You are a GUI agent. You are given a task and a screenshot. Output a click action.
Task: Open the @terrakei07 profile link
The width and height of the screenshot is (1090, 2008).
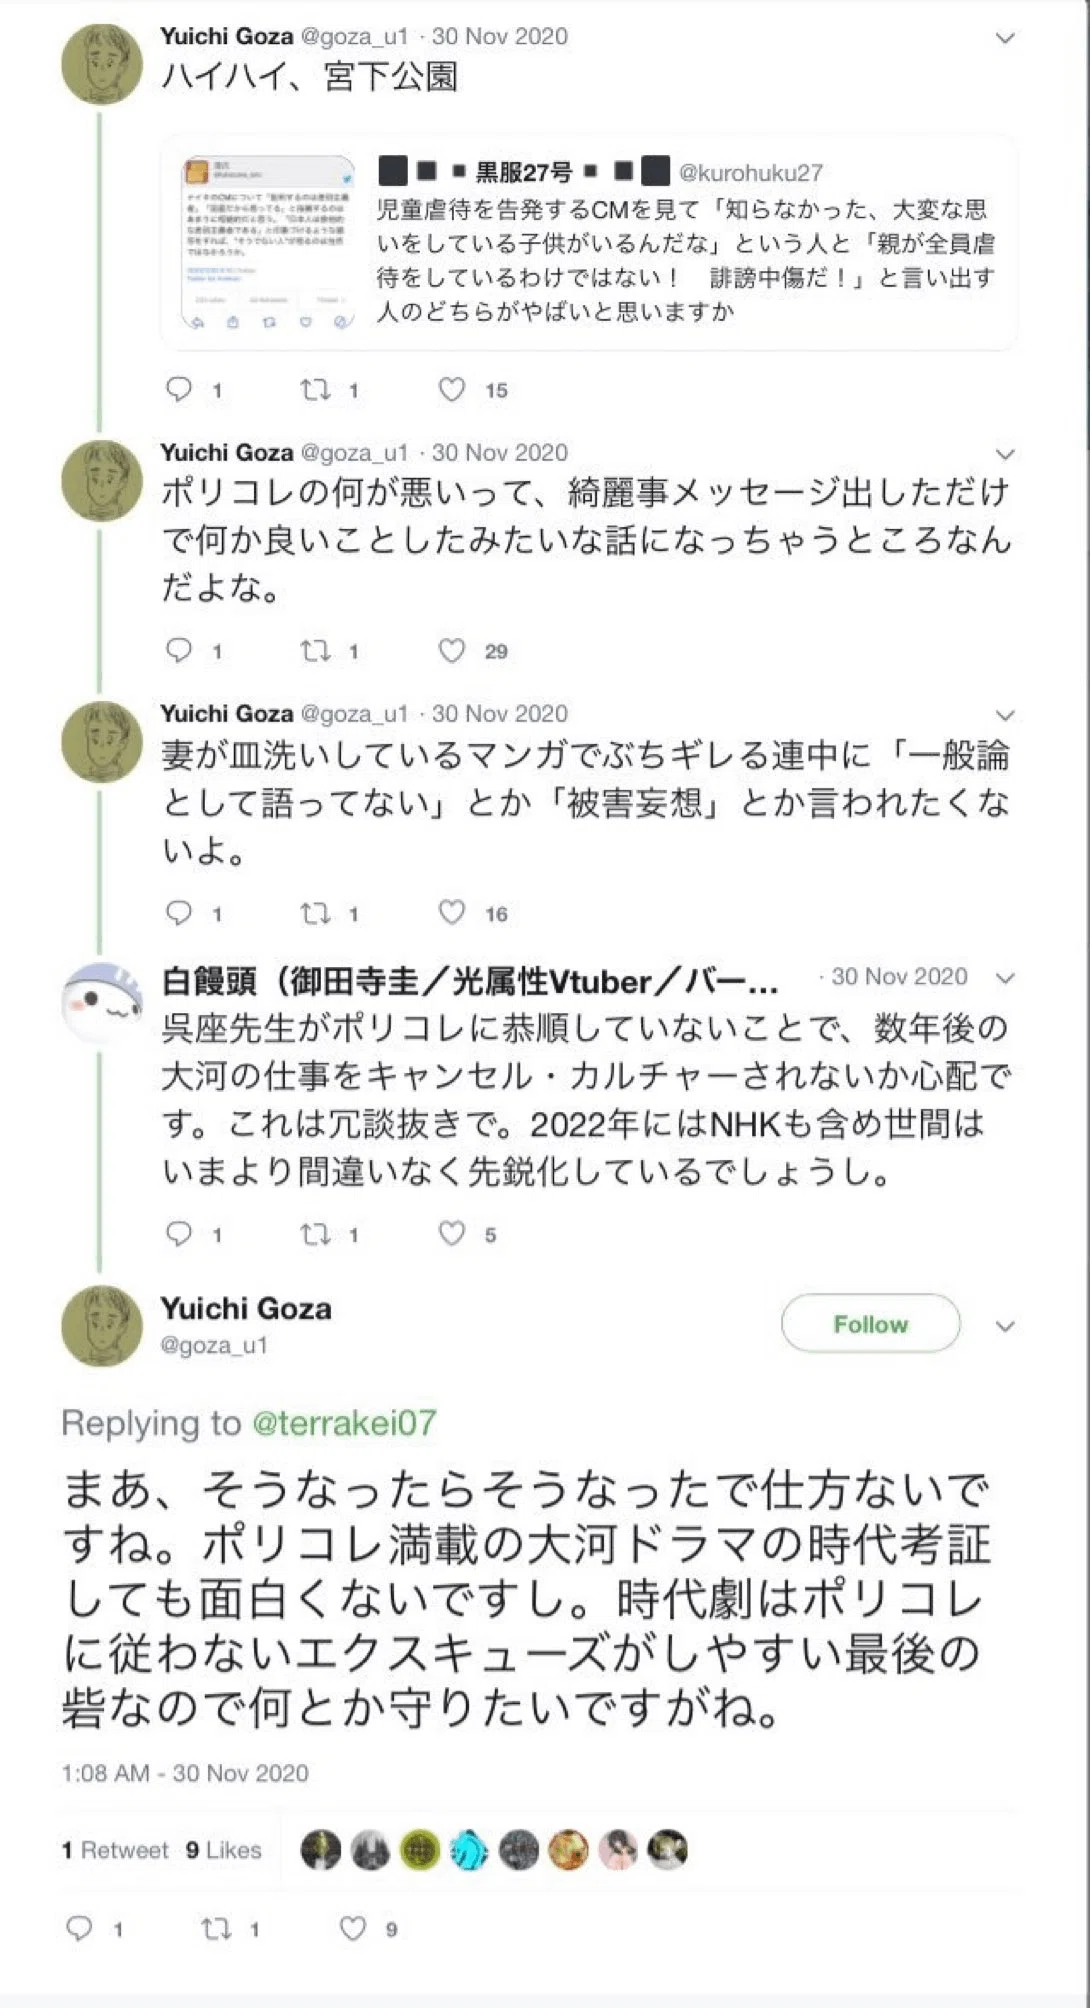pos(344,1422)
